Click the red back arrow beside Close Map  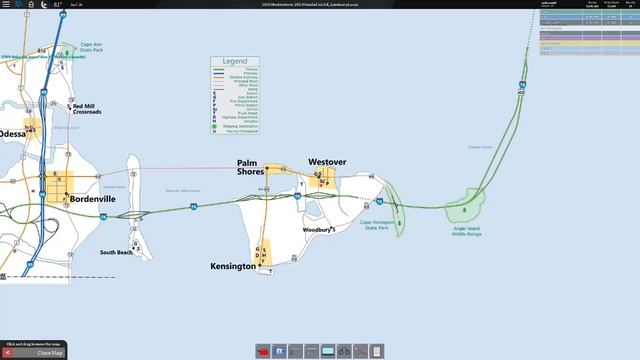click(x=7, y=353)
